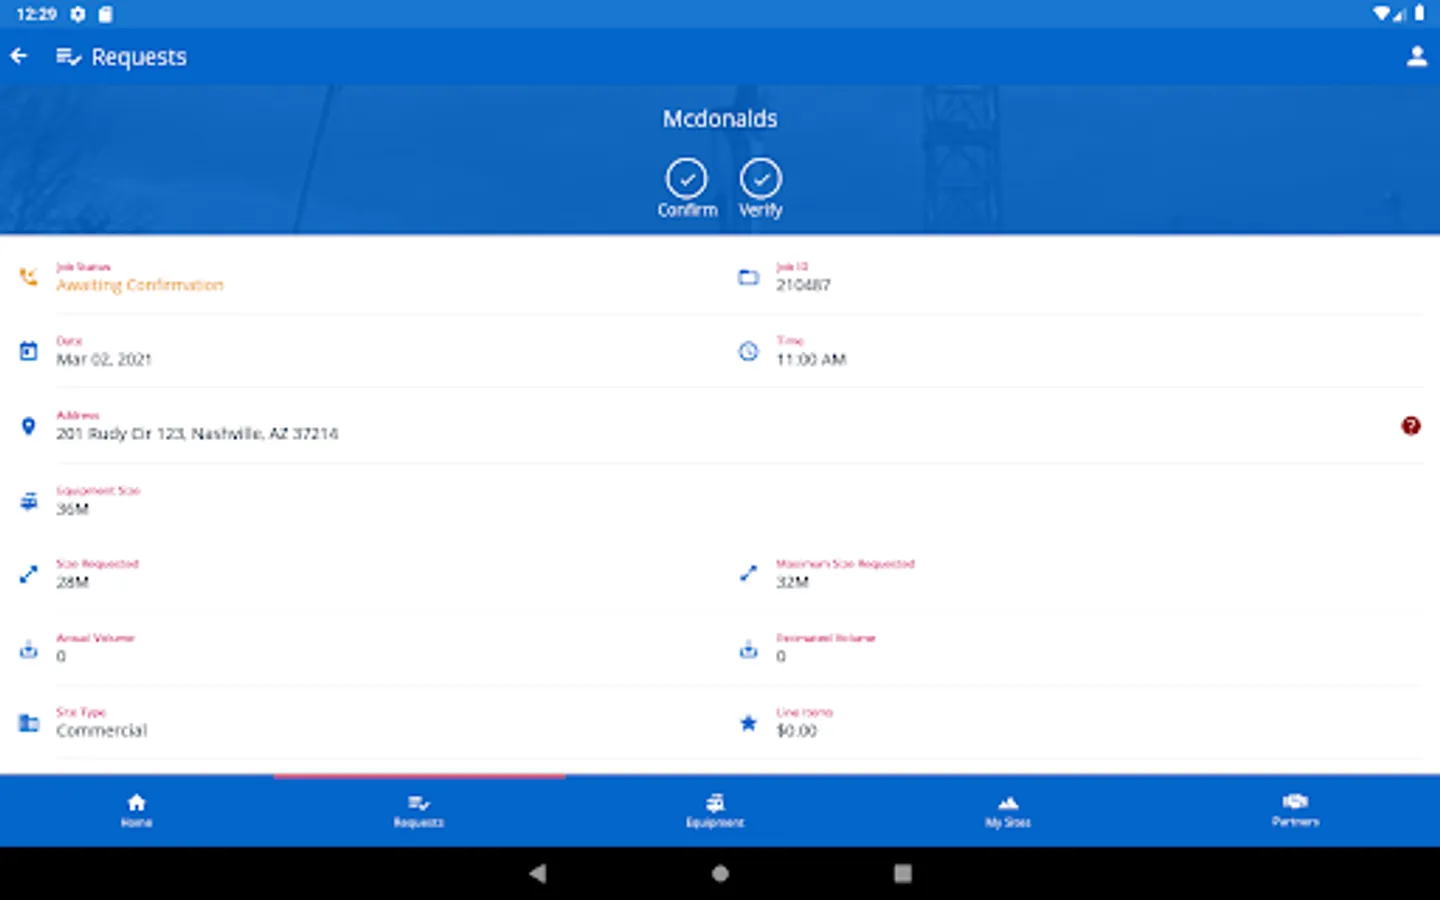Switch to the Requests bottom tab
The image size is (1440, 900).
click(419, 810)
